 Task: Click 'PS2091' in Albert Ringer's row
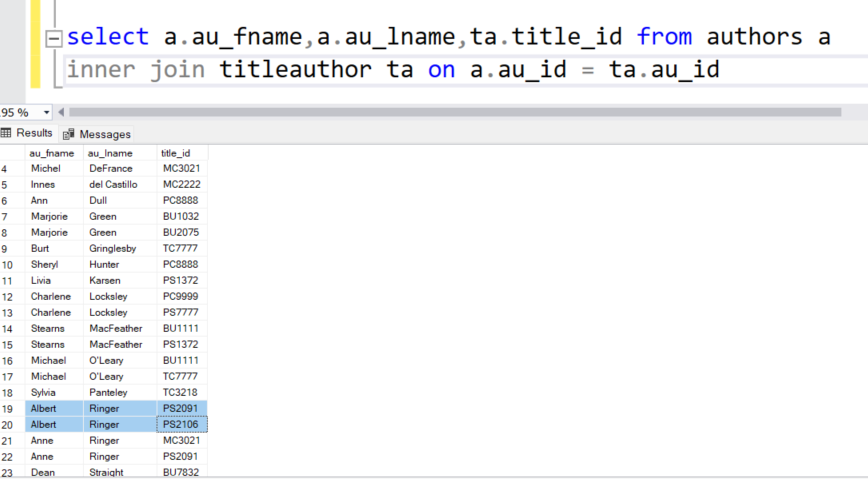182,409
